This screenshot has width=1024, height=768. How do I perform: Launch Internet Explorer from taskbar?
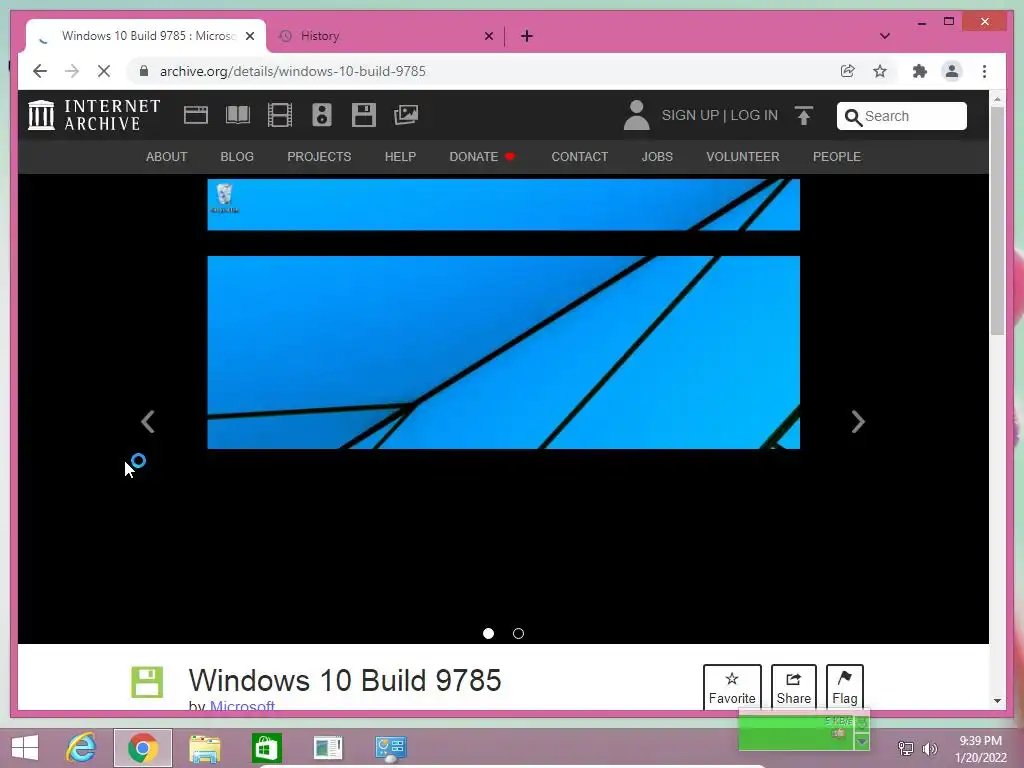point(82,748)
